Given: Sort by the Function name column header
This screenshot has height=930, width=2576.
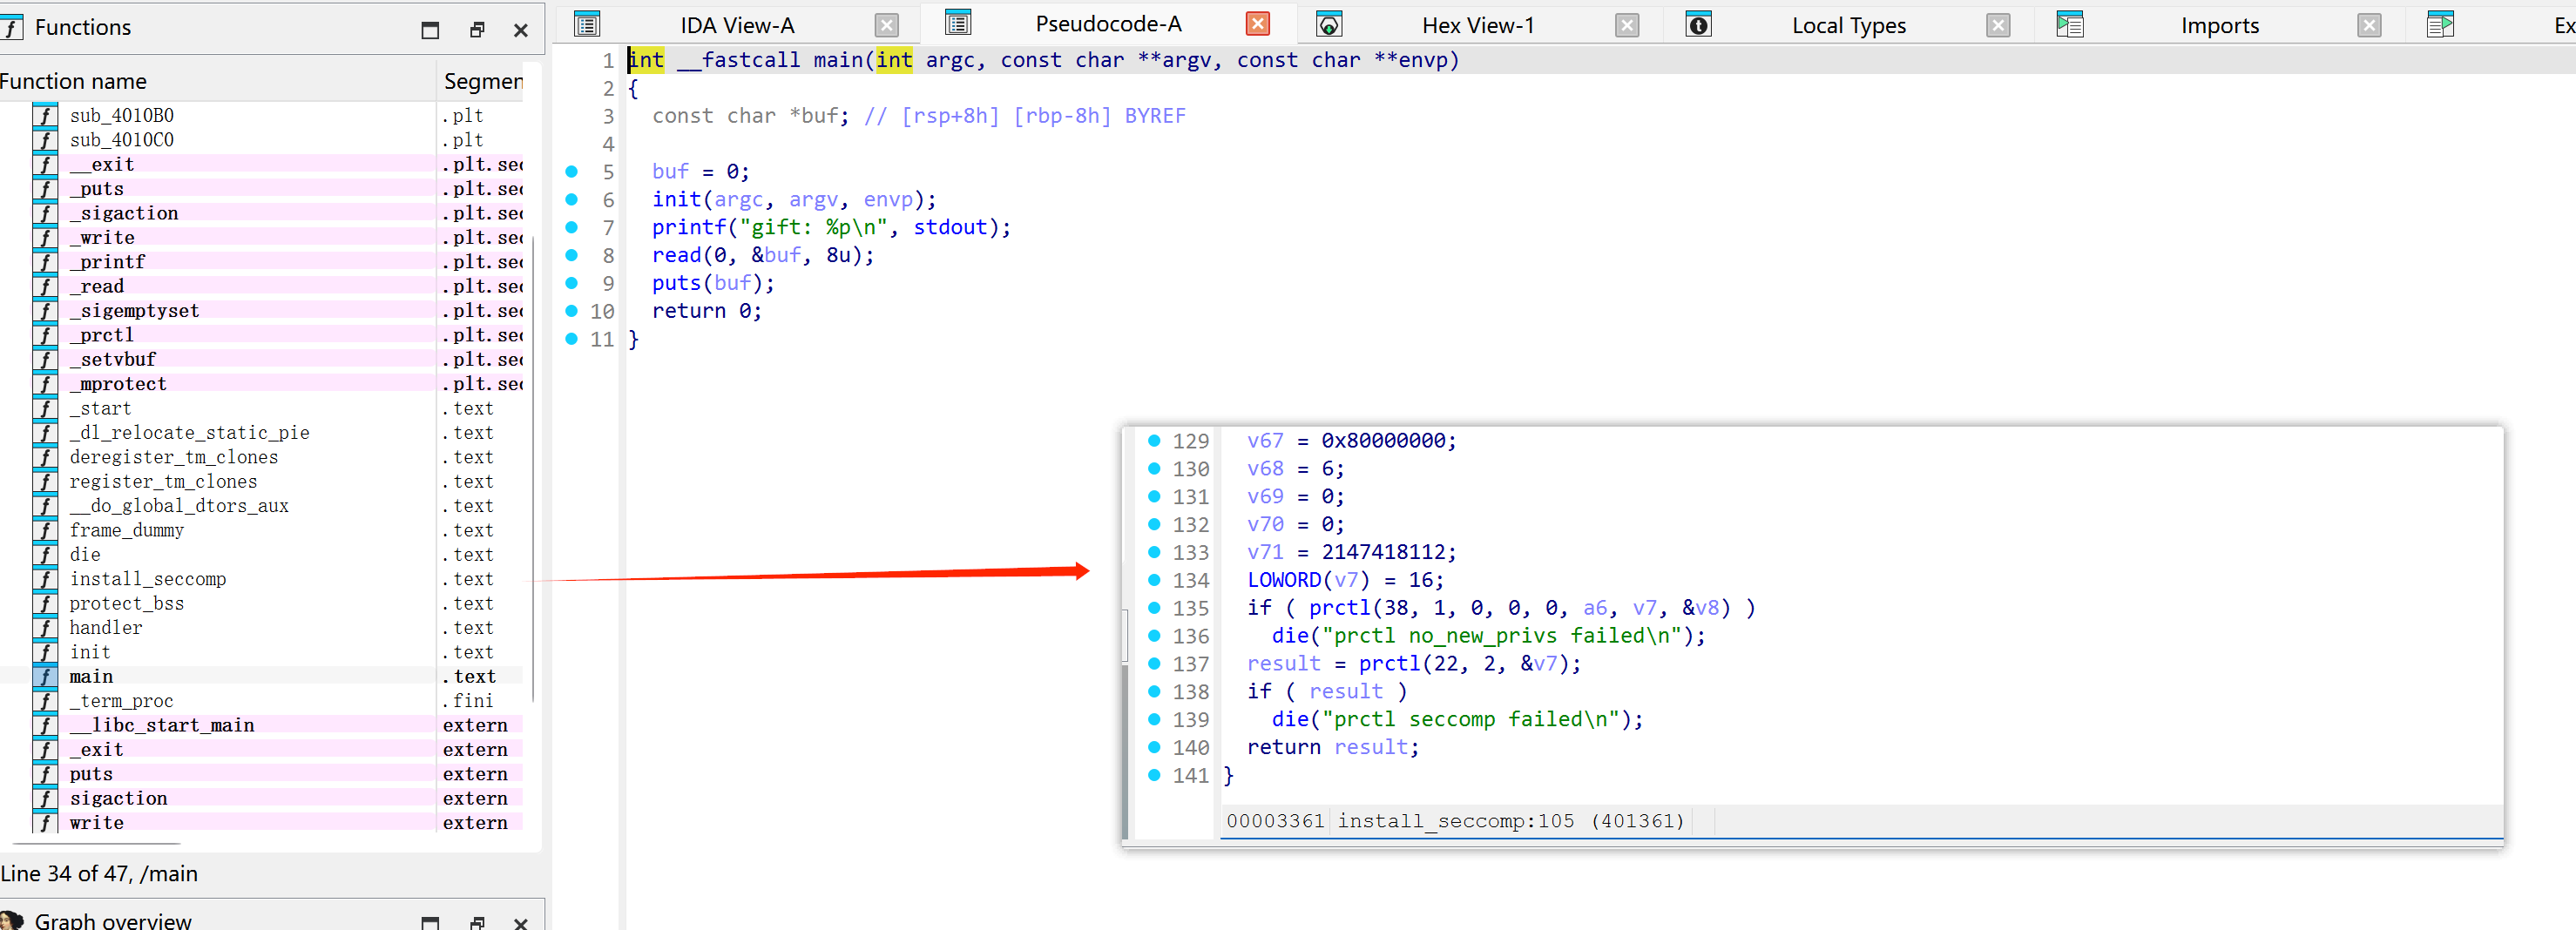Looking at the screenshot, I should [x=217, y=81].
